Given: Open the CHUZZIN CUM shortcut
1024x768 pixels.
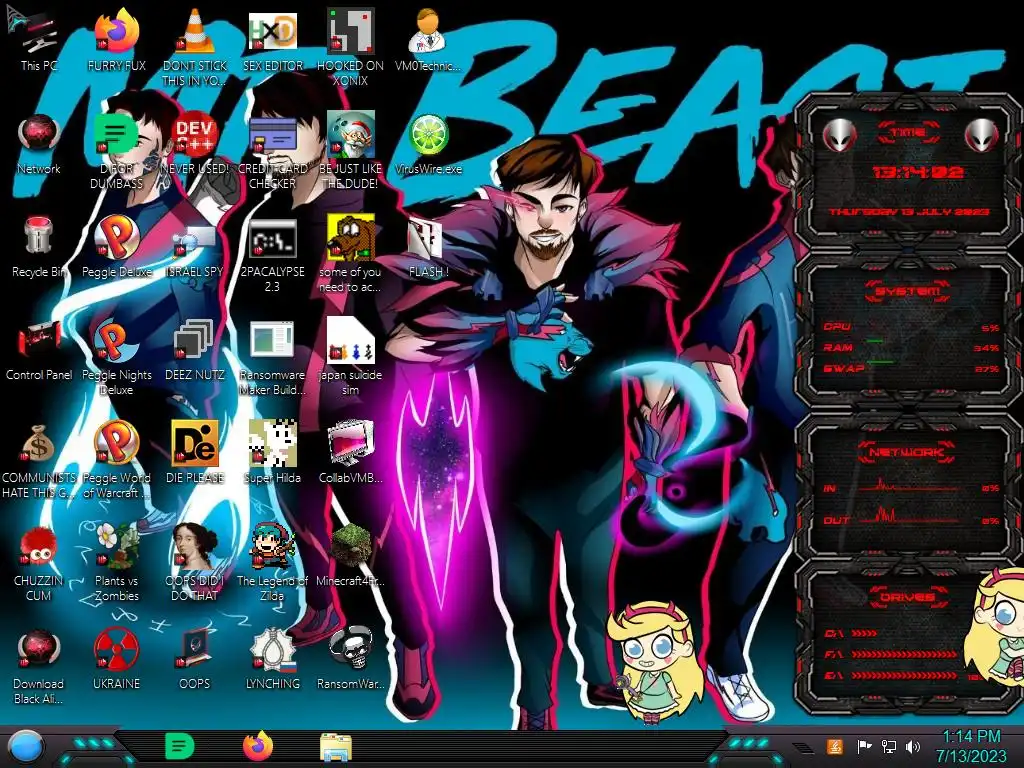Looking at the screenshot, I should click(39, 547).
